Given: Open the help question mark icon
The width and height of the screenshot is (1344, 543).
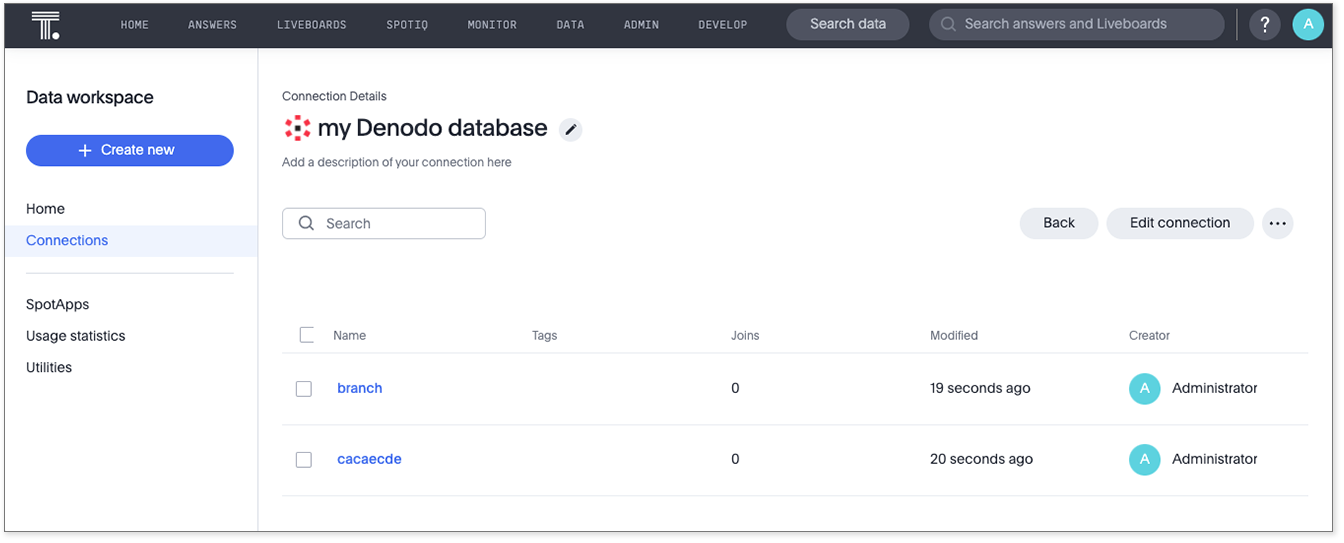Looking at the screenshot, I should pyautogui.click(x=1264, y=25).
